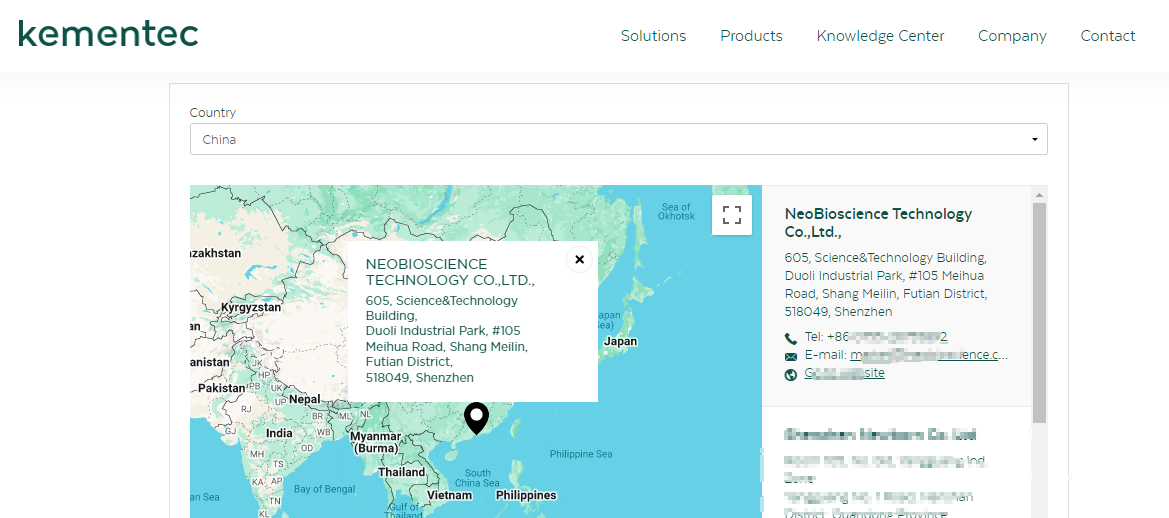Select NeoBioscience Technology Co.,Ltd. list heading
Viewport: 1169px width, 518px height.
pos(878,223)
